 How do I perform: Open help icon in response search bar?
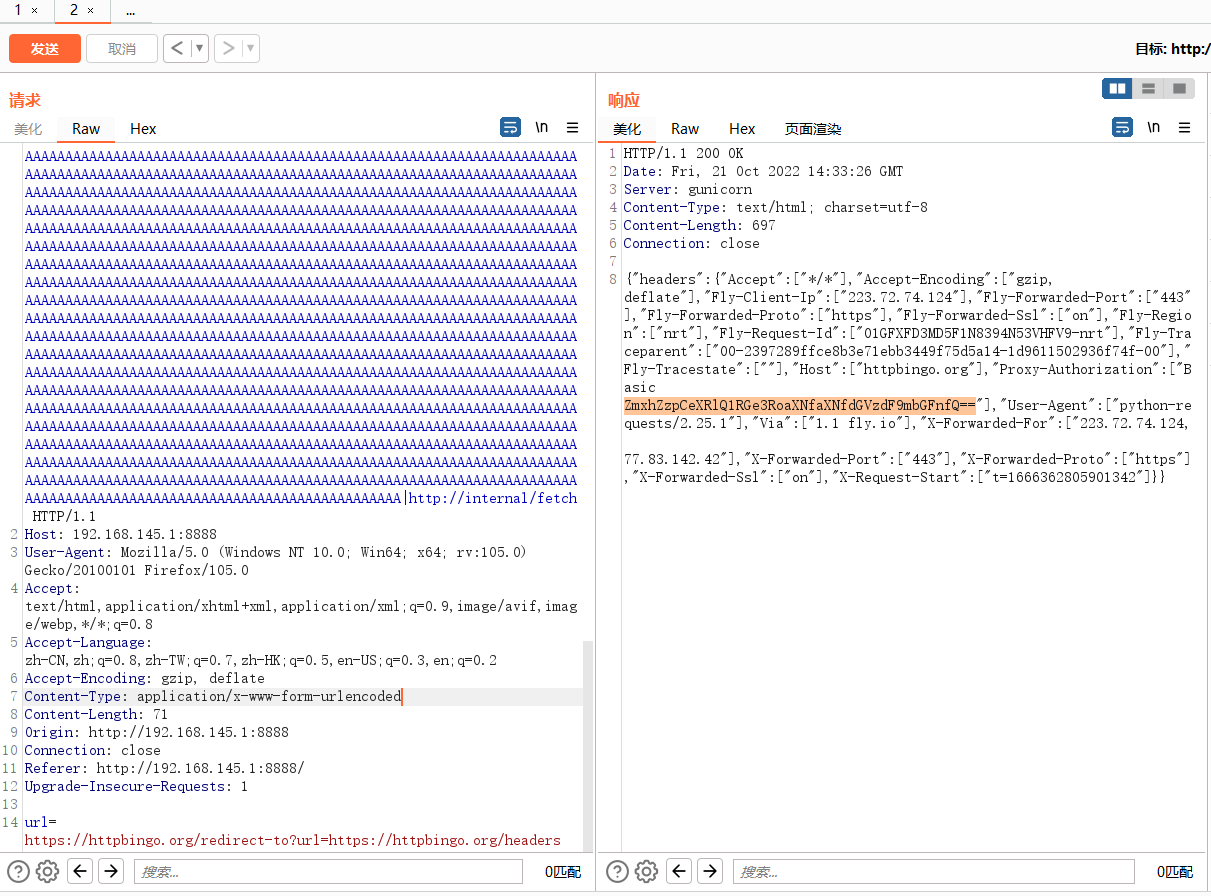[x=617, y=871]
